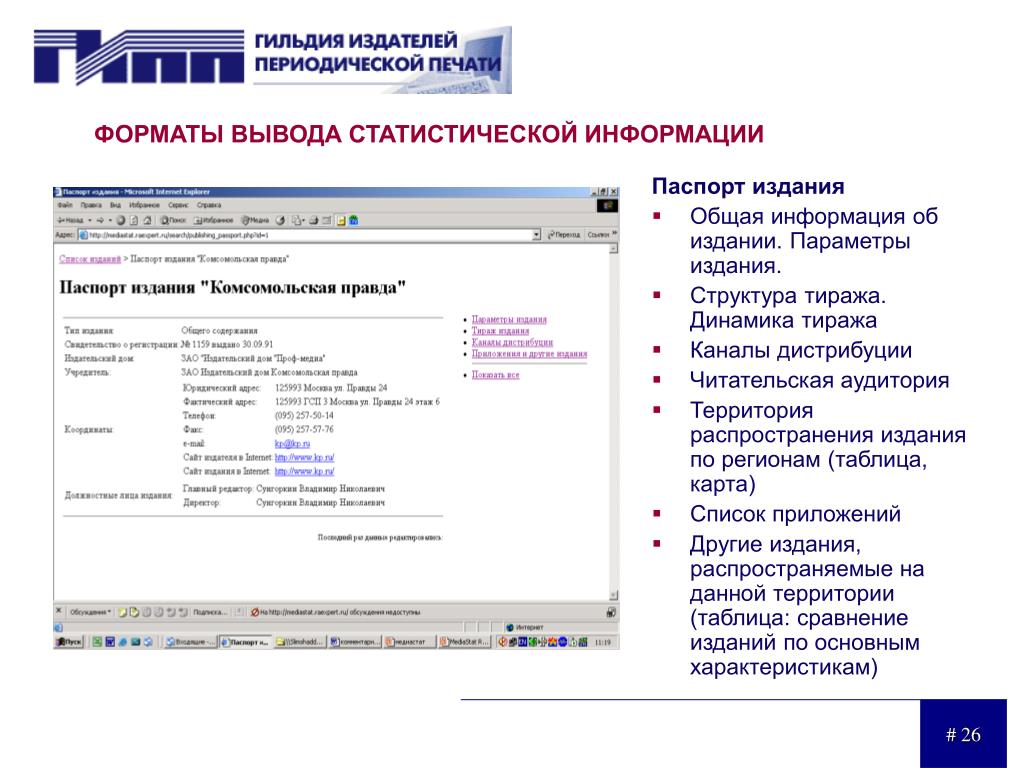The height and width of the screenshot is (768, 1024).
Task: Click the Print icon in IE toolbar
Action: point(313,220)
